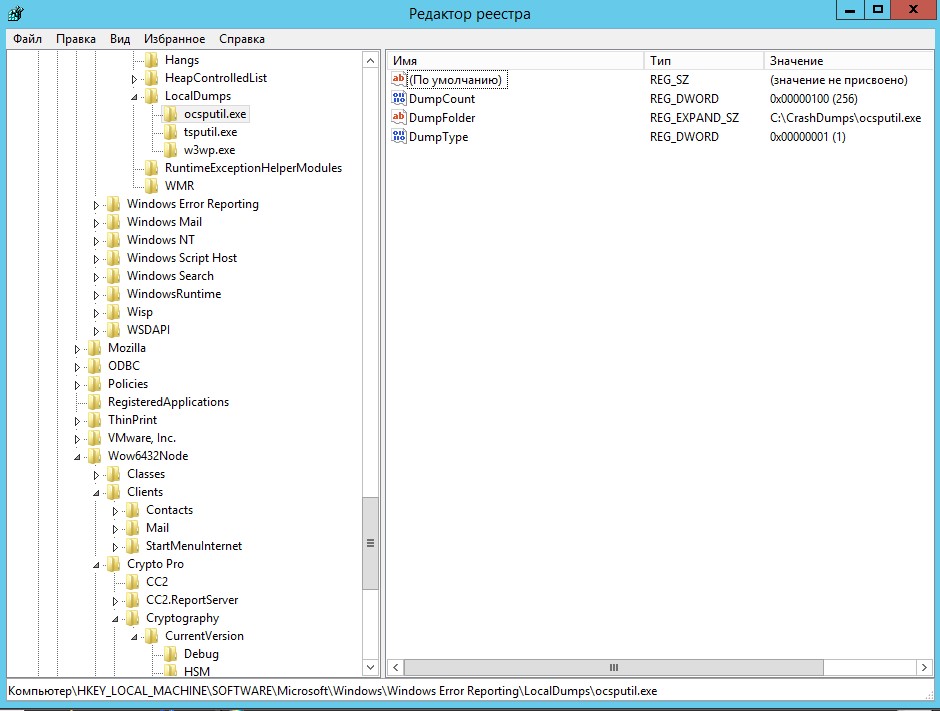Select the Classes key under Wow6432Node

coord(146,474)
